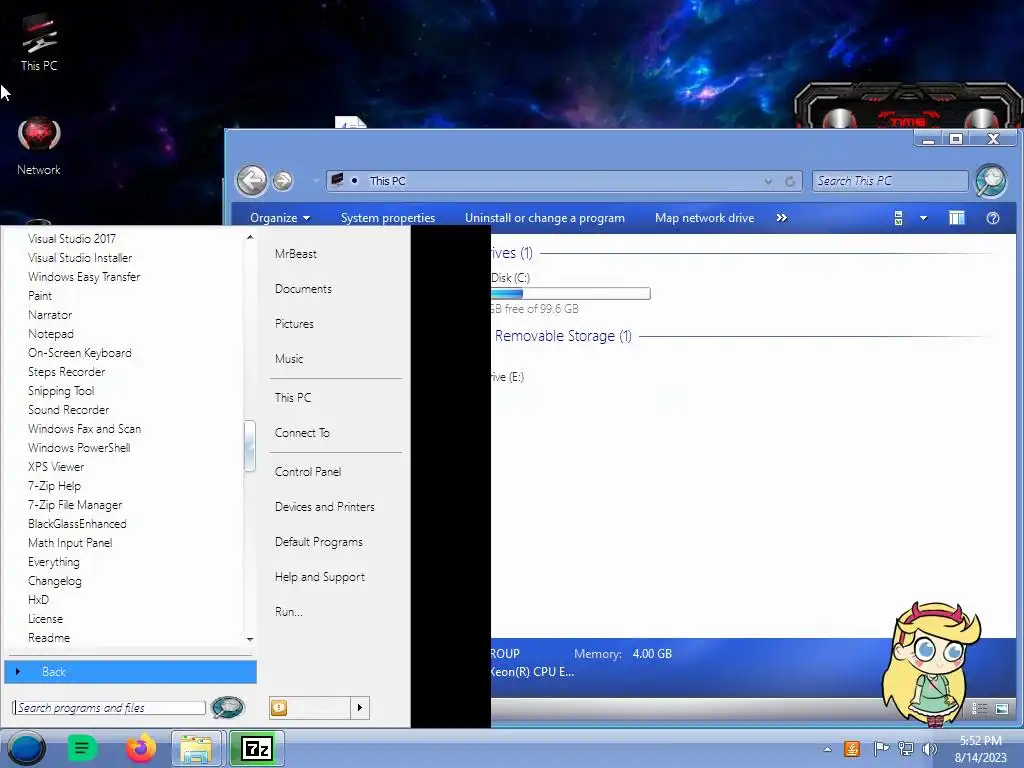The width and height of the screenshot is (1024, 768).
Task: Click the Disk (C:) usage bar
Action: [570, 294]
